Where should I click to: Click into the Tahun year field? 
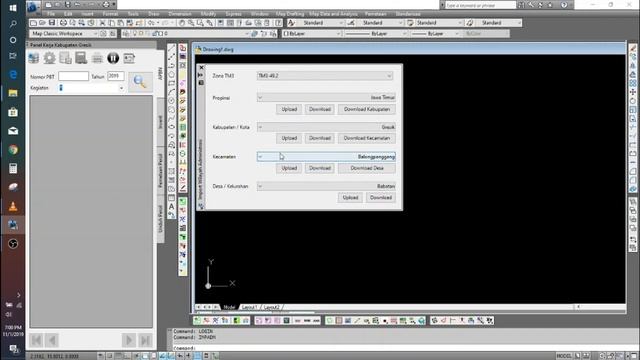116,76
